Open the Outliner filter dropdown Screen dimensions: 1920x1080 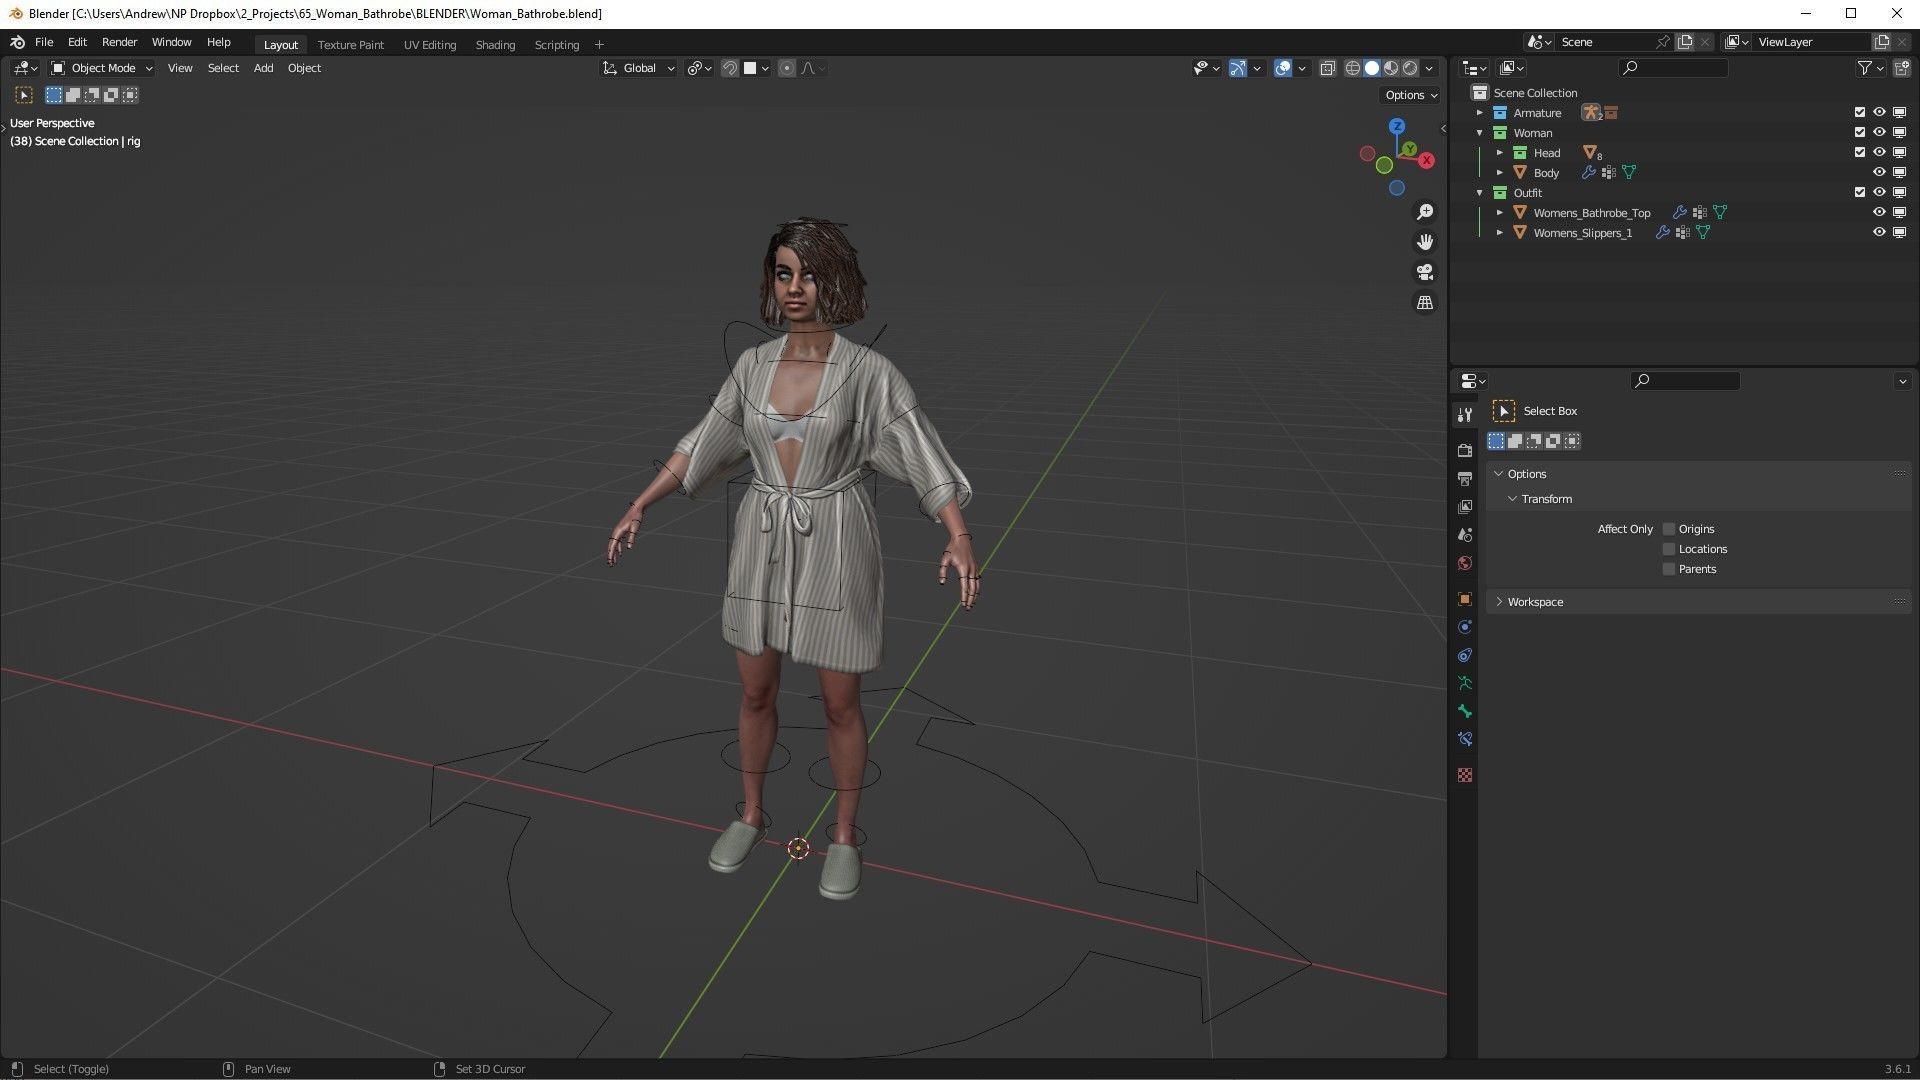point(1870,68)
